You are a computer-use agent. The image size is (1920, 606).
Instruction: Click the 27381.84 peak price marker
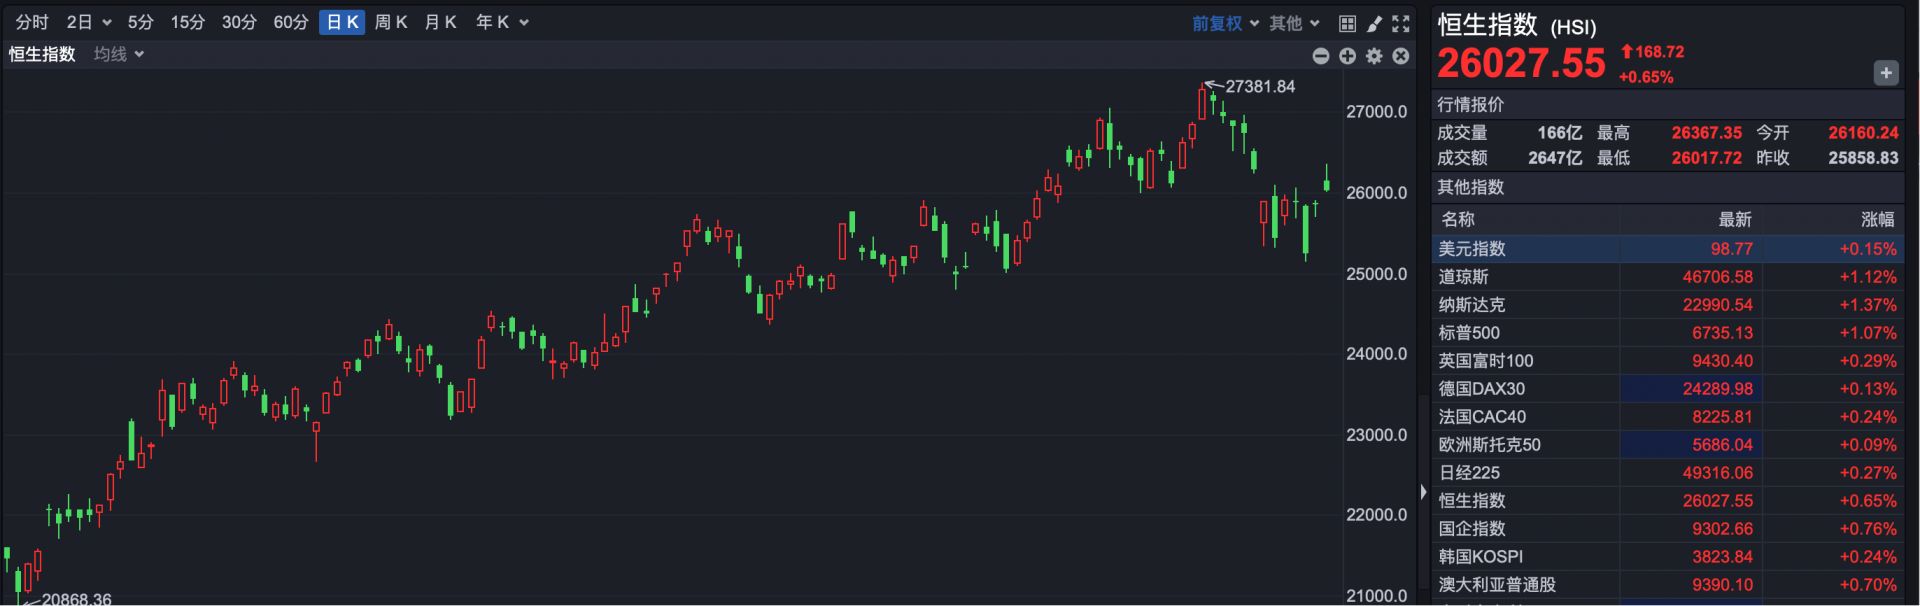point(1259,87)
